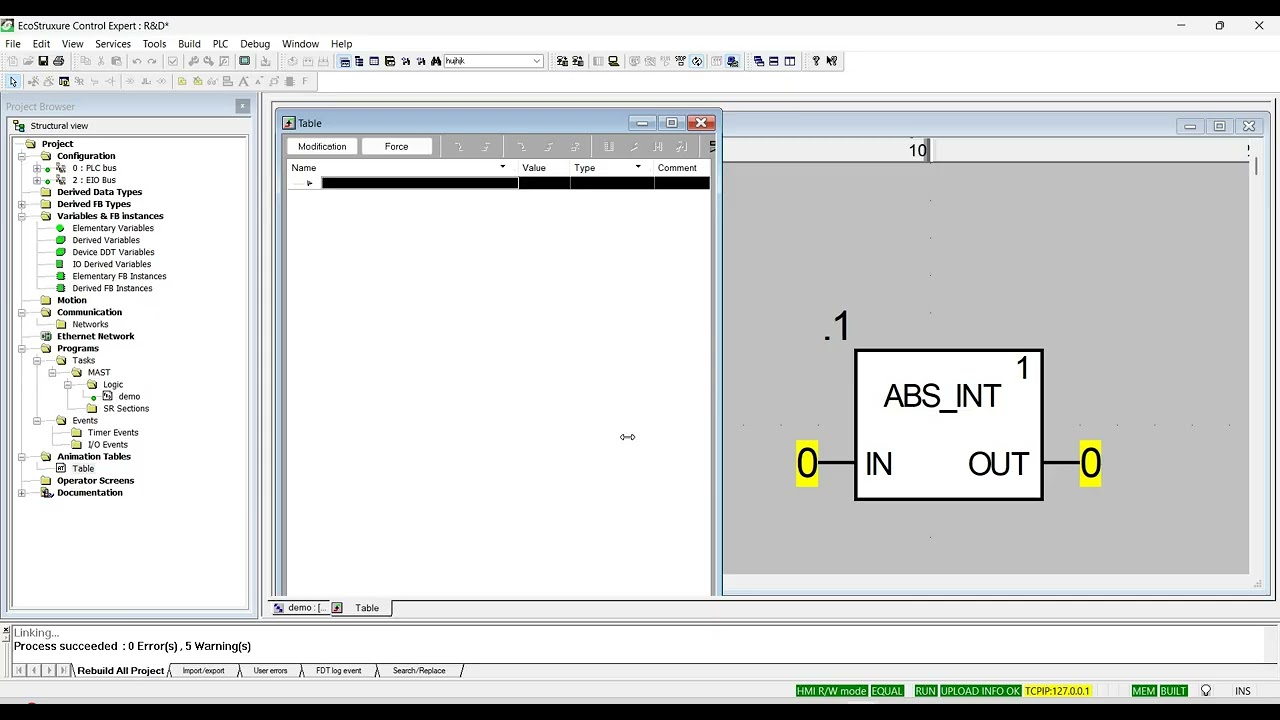Collapse the Configuration tree node

pyautogui.click(x=22, y=156)
